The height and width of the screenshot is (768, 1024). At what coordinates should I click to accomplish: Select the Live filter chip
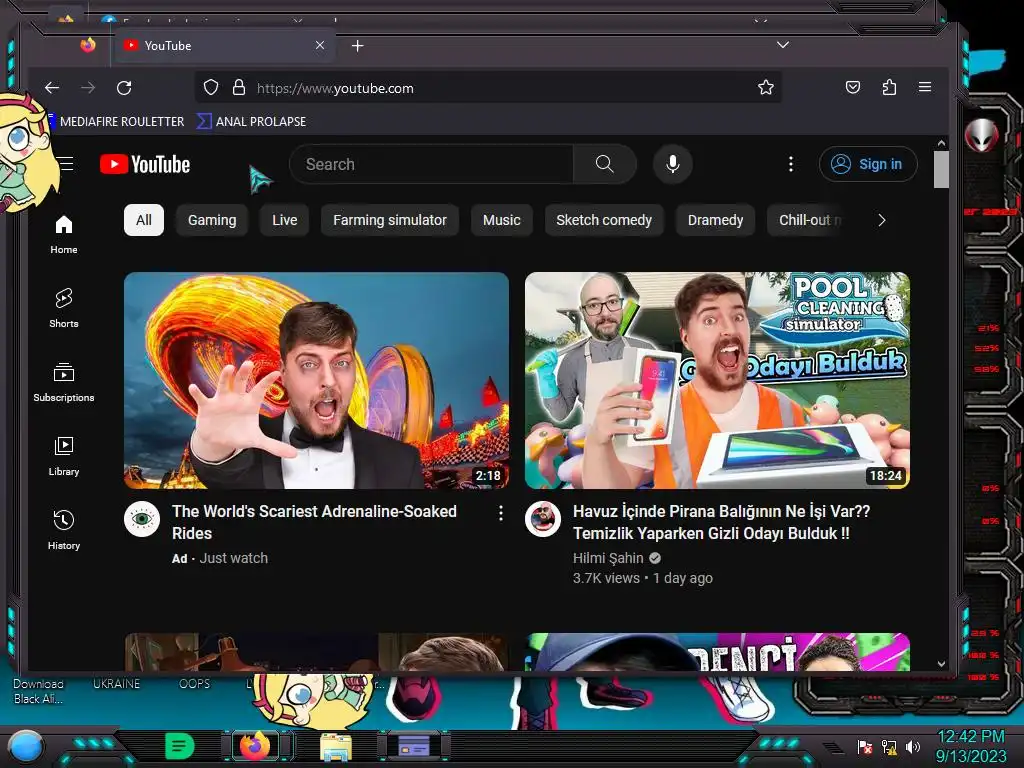pos(285,220)
